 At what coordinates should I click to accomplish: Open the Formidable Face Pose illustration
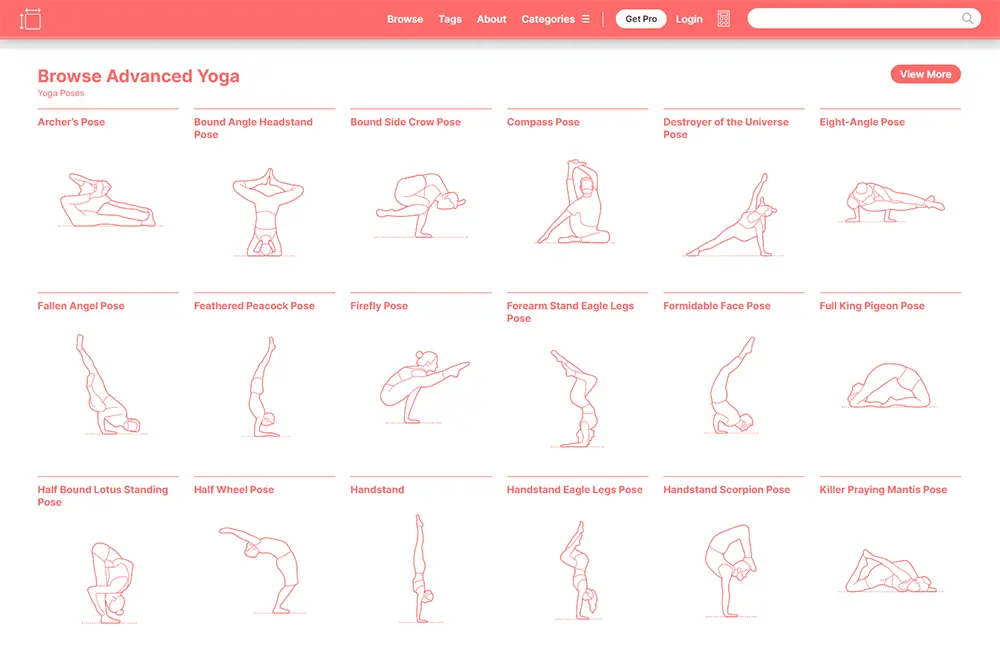(732, 385)
